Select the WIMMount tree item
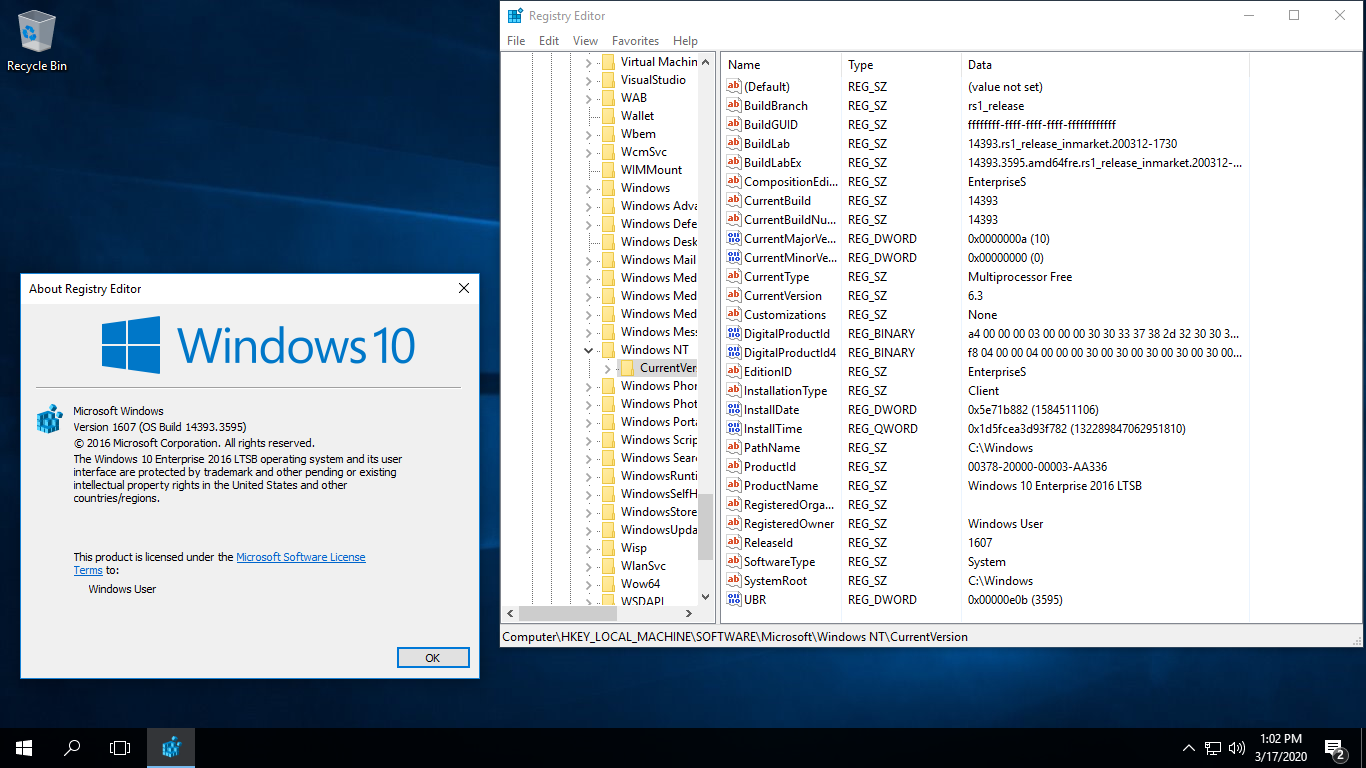1366x768 pixels. (651, 170)
